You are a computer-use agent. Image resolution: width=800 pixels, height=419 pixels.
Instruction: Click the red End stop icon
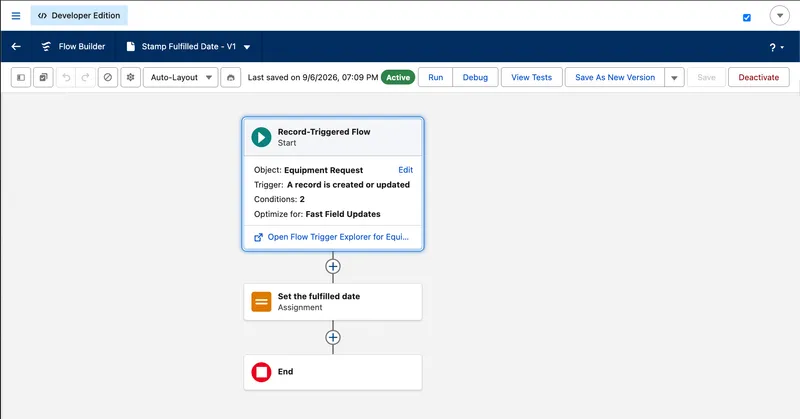261,372
